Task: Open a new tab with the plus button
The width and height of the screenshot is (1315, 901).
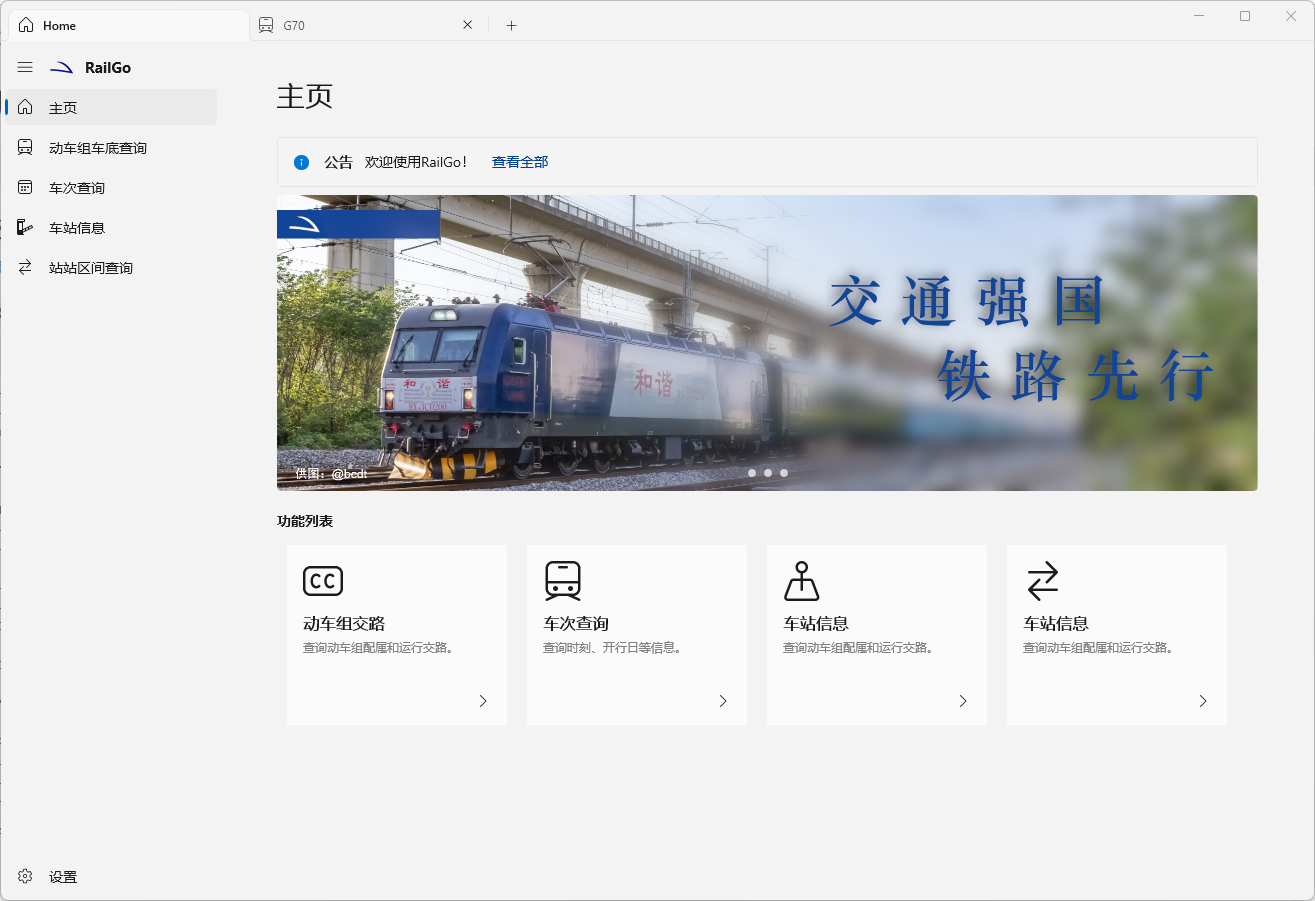Action: [511, 24]
